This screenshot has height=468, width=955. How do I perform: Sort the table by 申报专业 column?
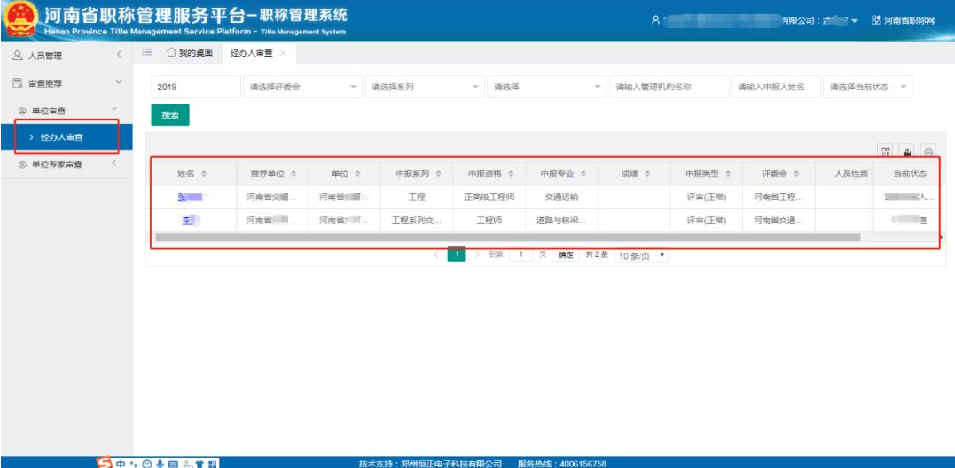tap(583, 174)
